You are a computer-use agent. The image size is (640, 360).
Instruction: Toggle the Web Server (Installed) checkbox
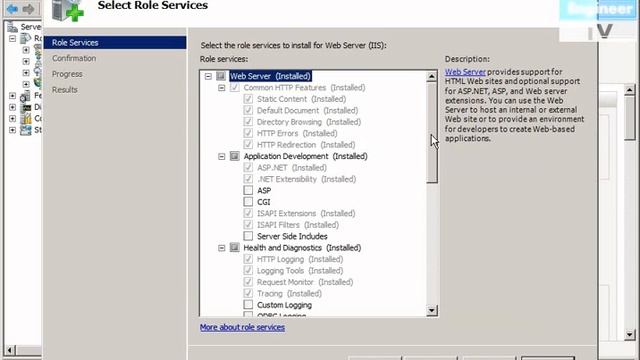click(221, 76)
